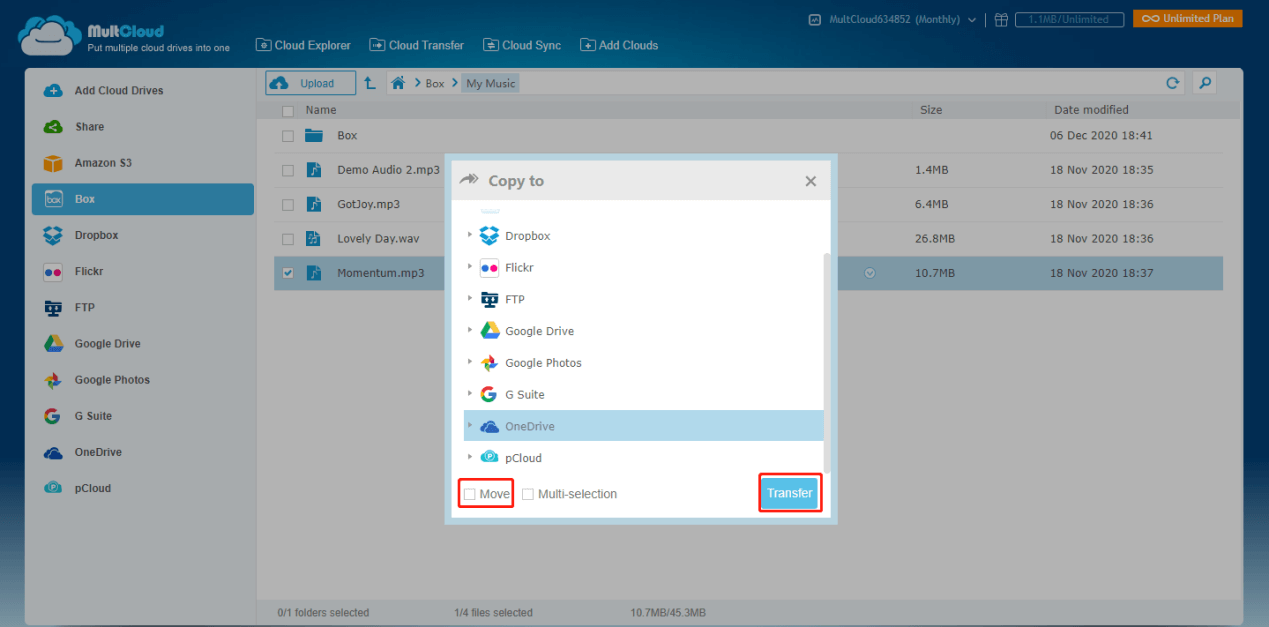Open the Add Clouds menu item
The width and height of the screenshot is (1269, 627).
pos(619,45)
